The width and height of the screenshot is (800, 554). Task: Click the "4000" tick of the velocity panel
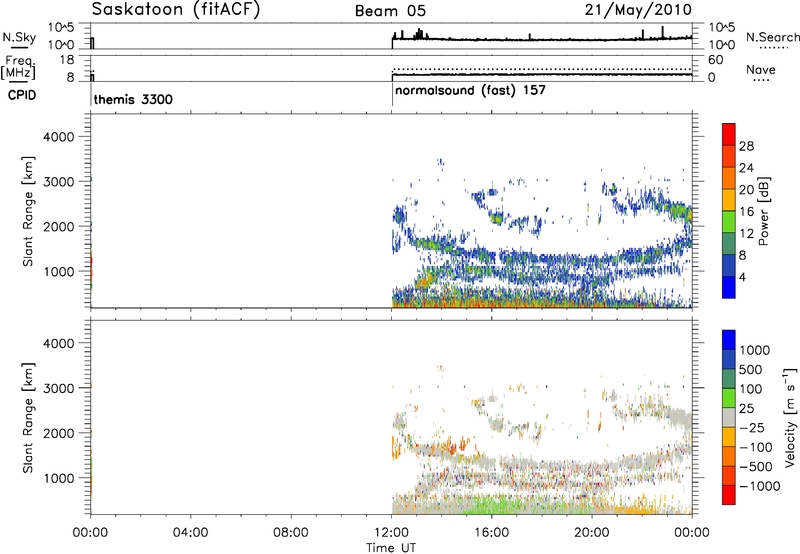click(59, 343)
